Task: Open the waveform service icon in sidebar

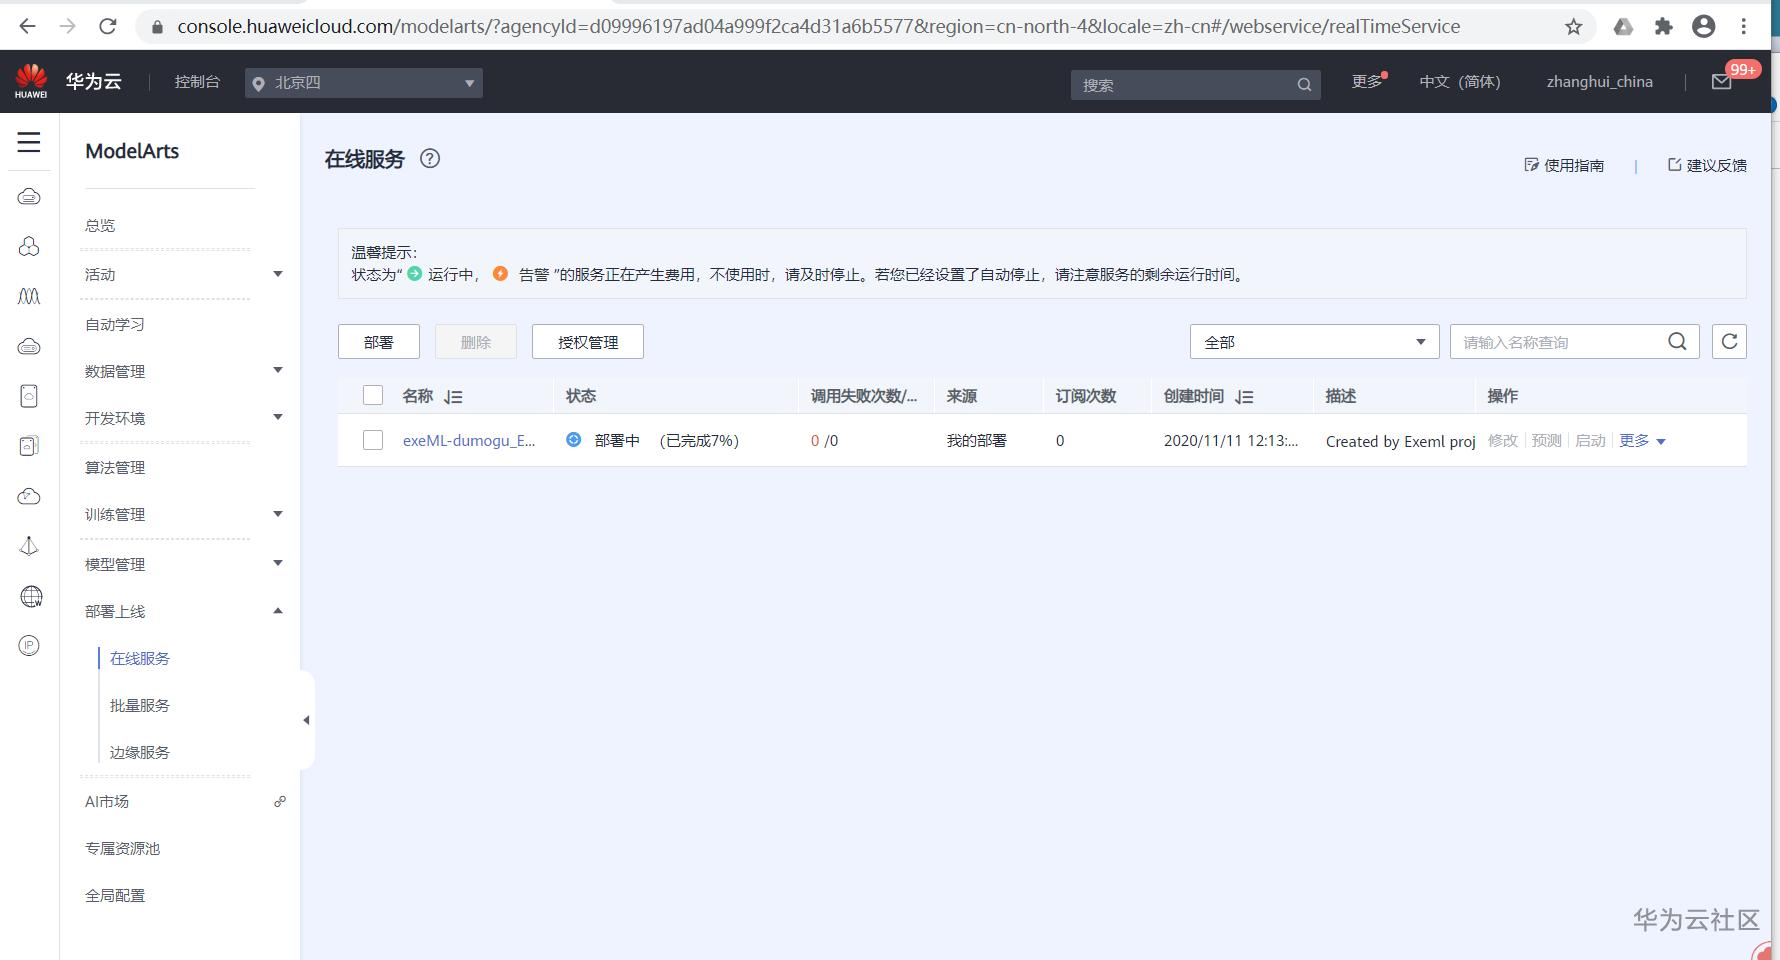Action: pyautogui.click(x=29, y=296)
